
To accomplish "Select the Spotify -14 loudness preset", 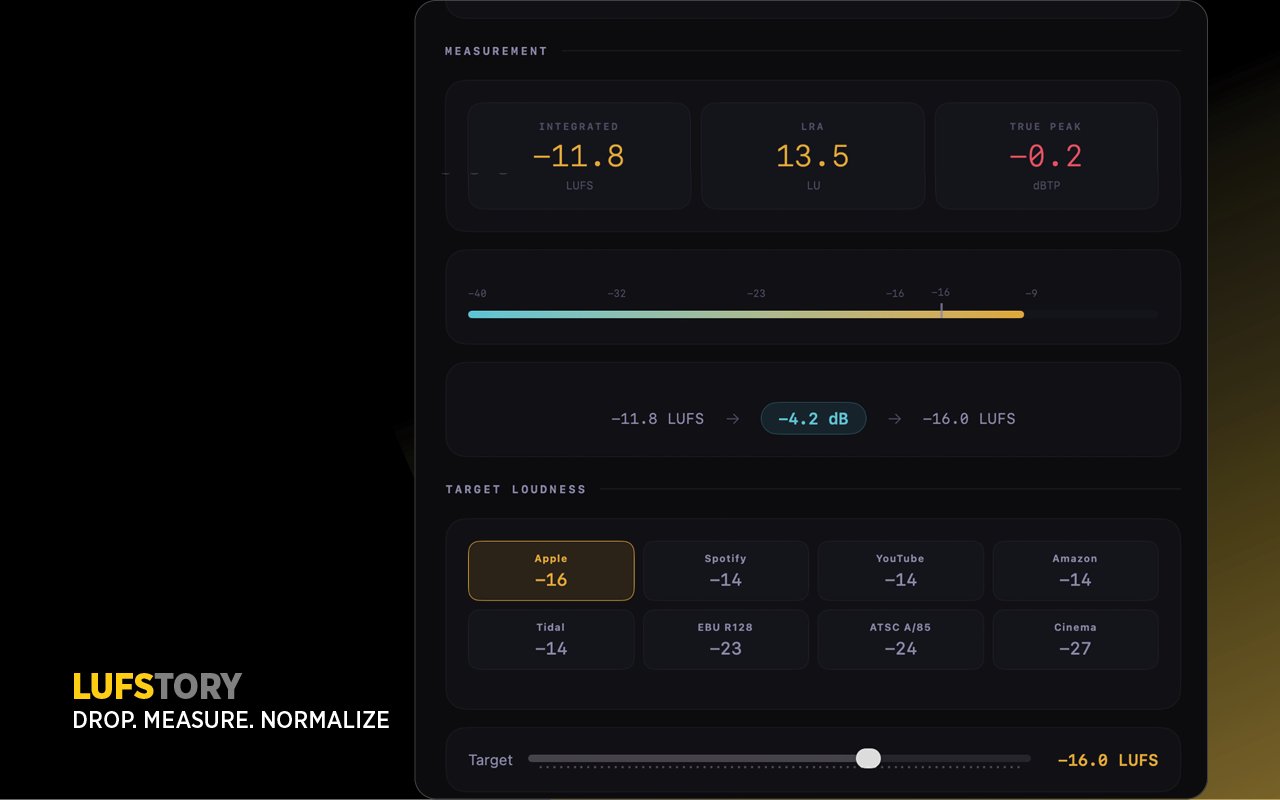I will tap(725, 570).
